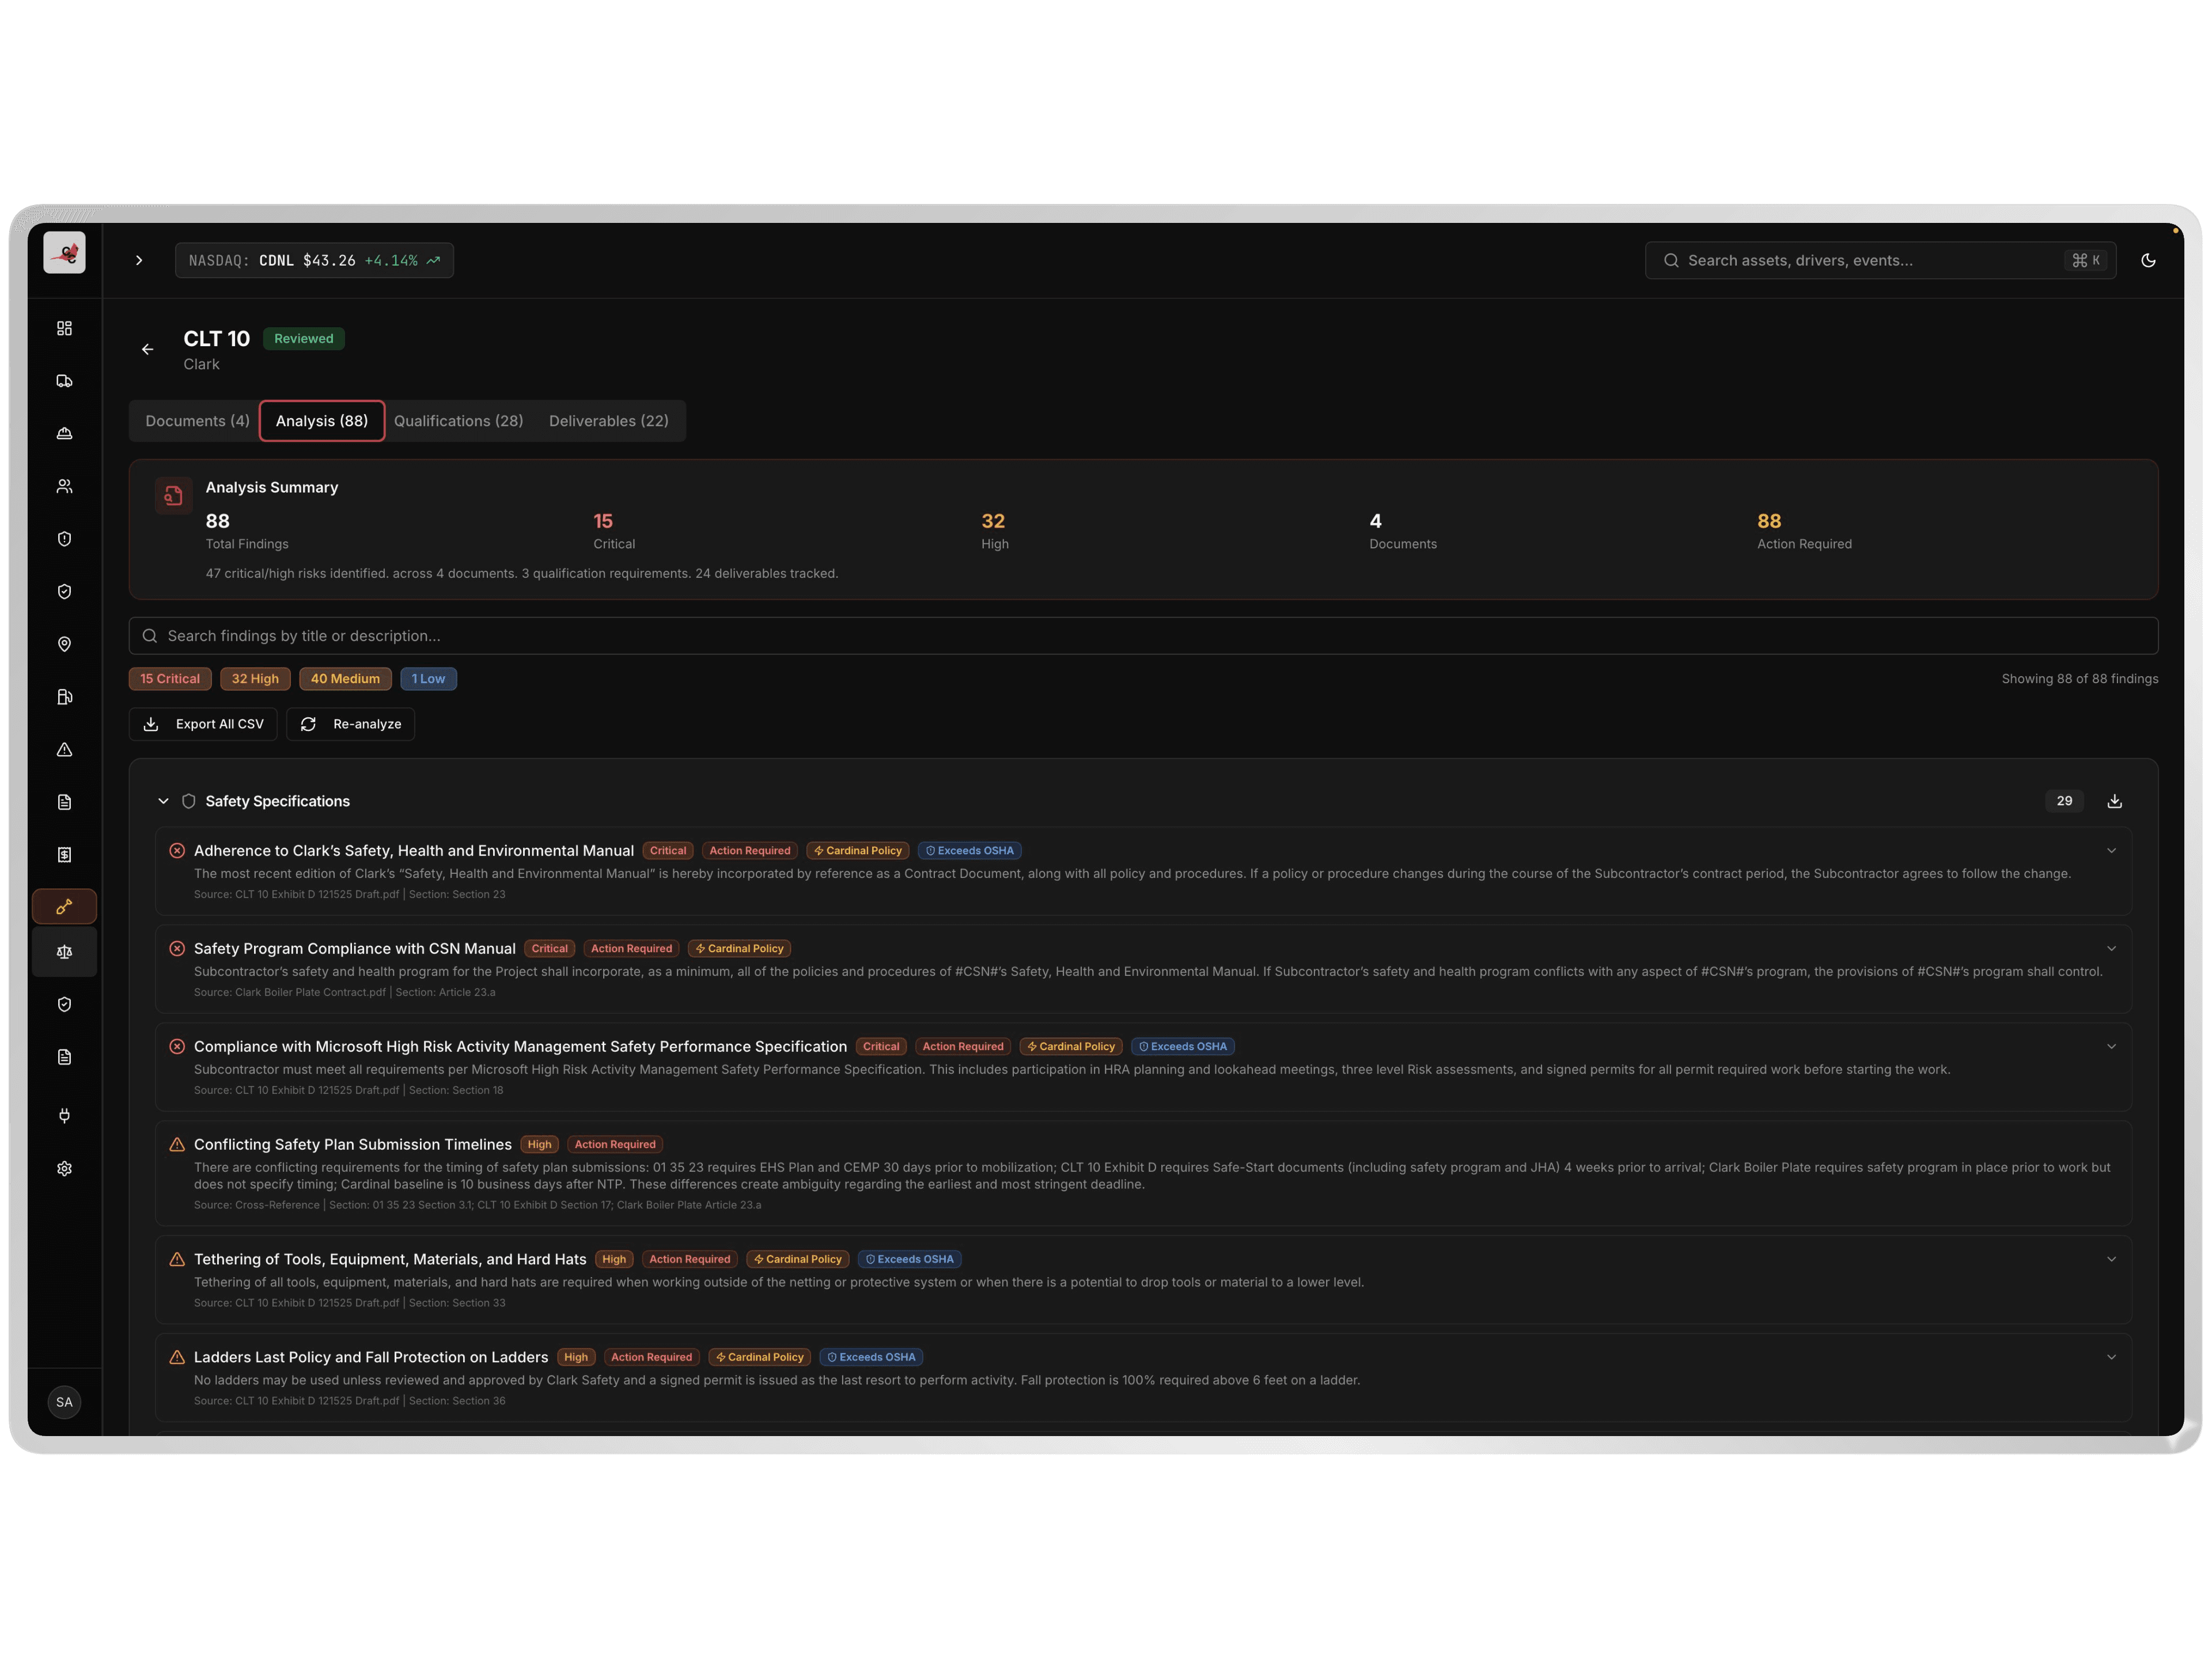Expand Safety Program Compliance with CSN Manual finding
The height and width of the screenshot is (1659, 2212).
pyautogui.click(x=2111, y=949)
